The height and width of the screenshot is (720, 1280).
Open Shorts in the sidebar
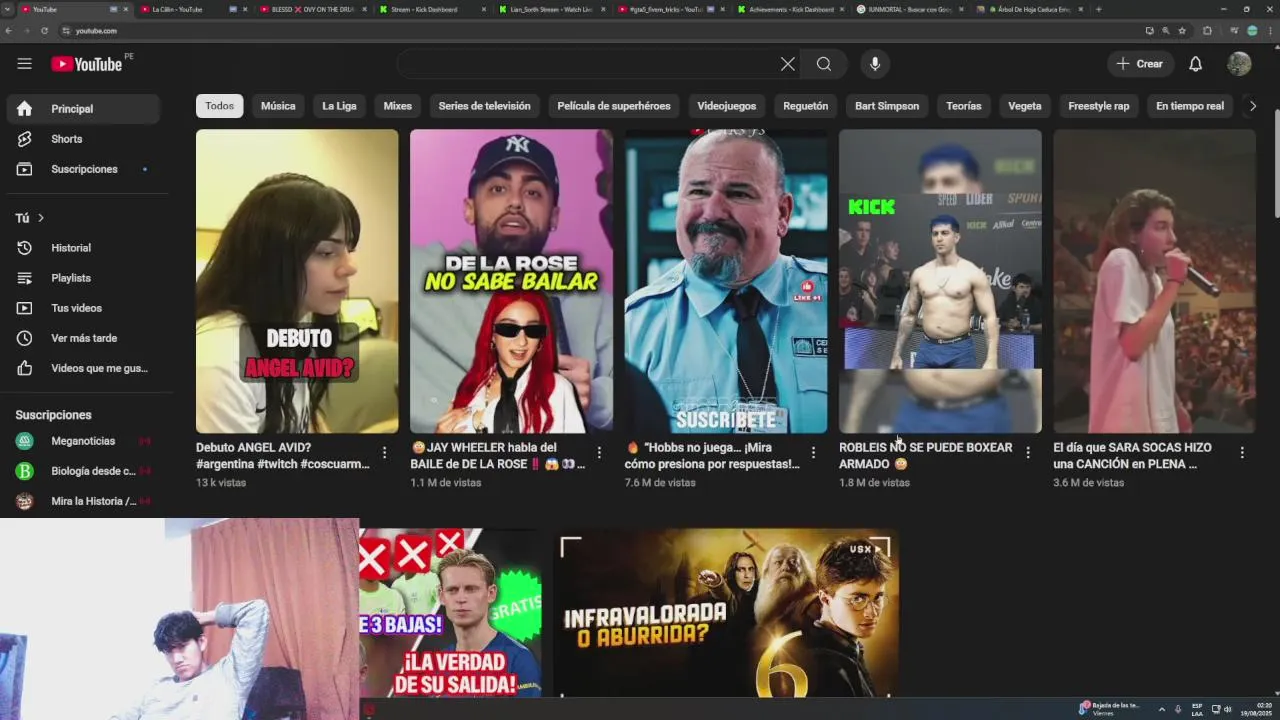click(x=83, y=139)
